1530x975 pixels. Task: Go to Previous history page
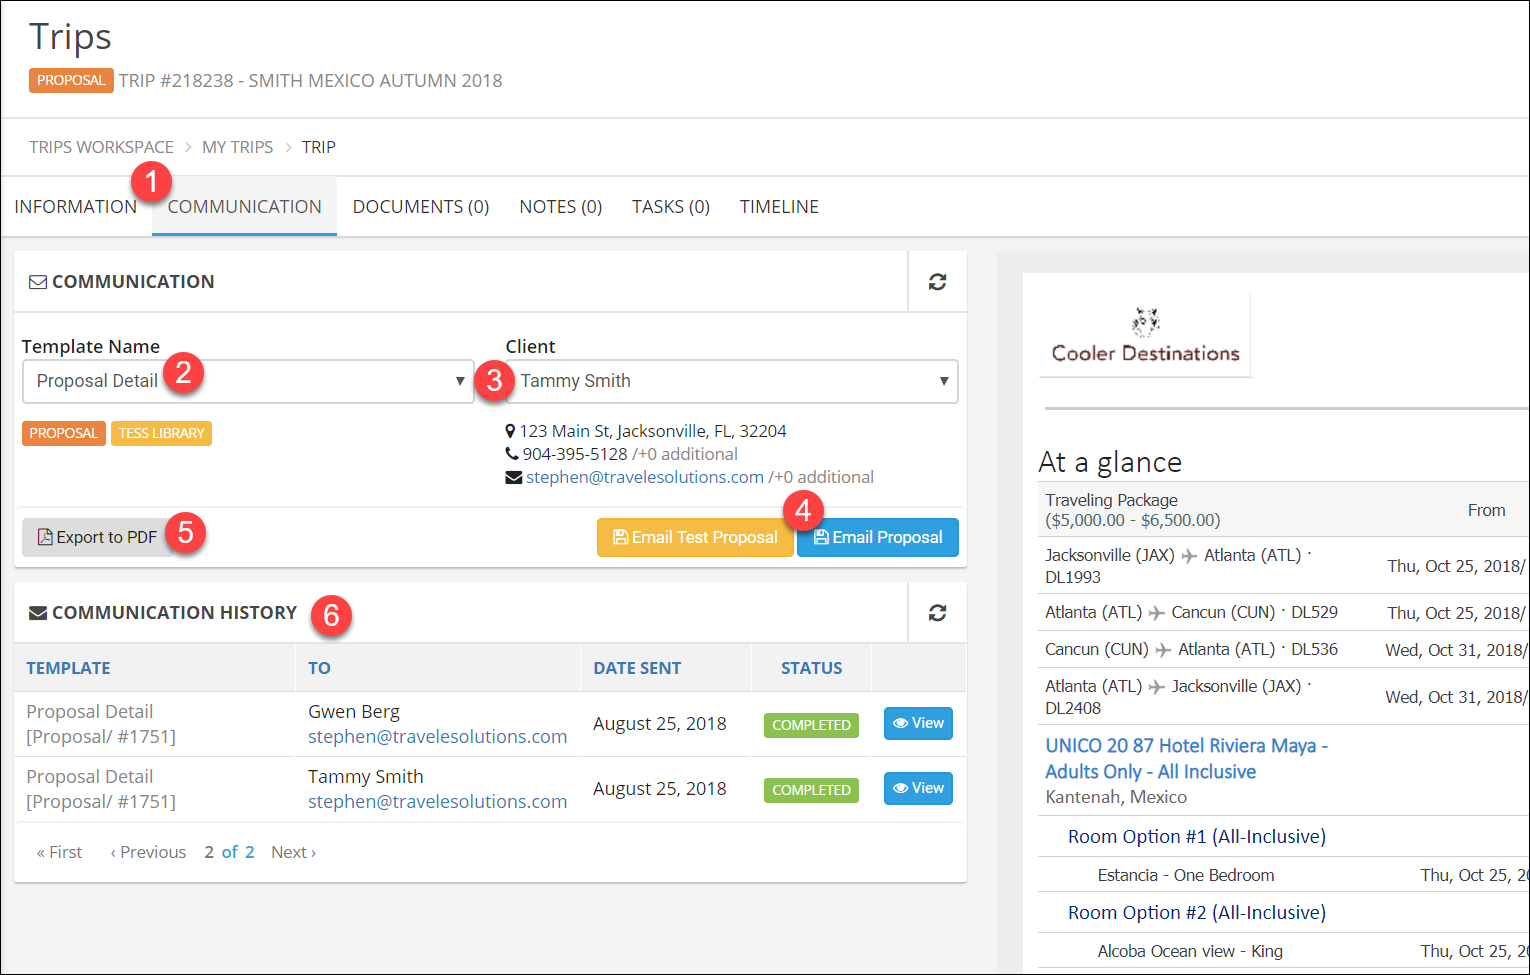[x=148, y=853]
